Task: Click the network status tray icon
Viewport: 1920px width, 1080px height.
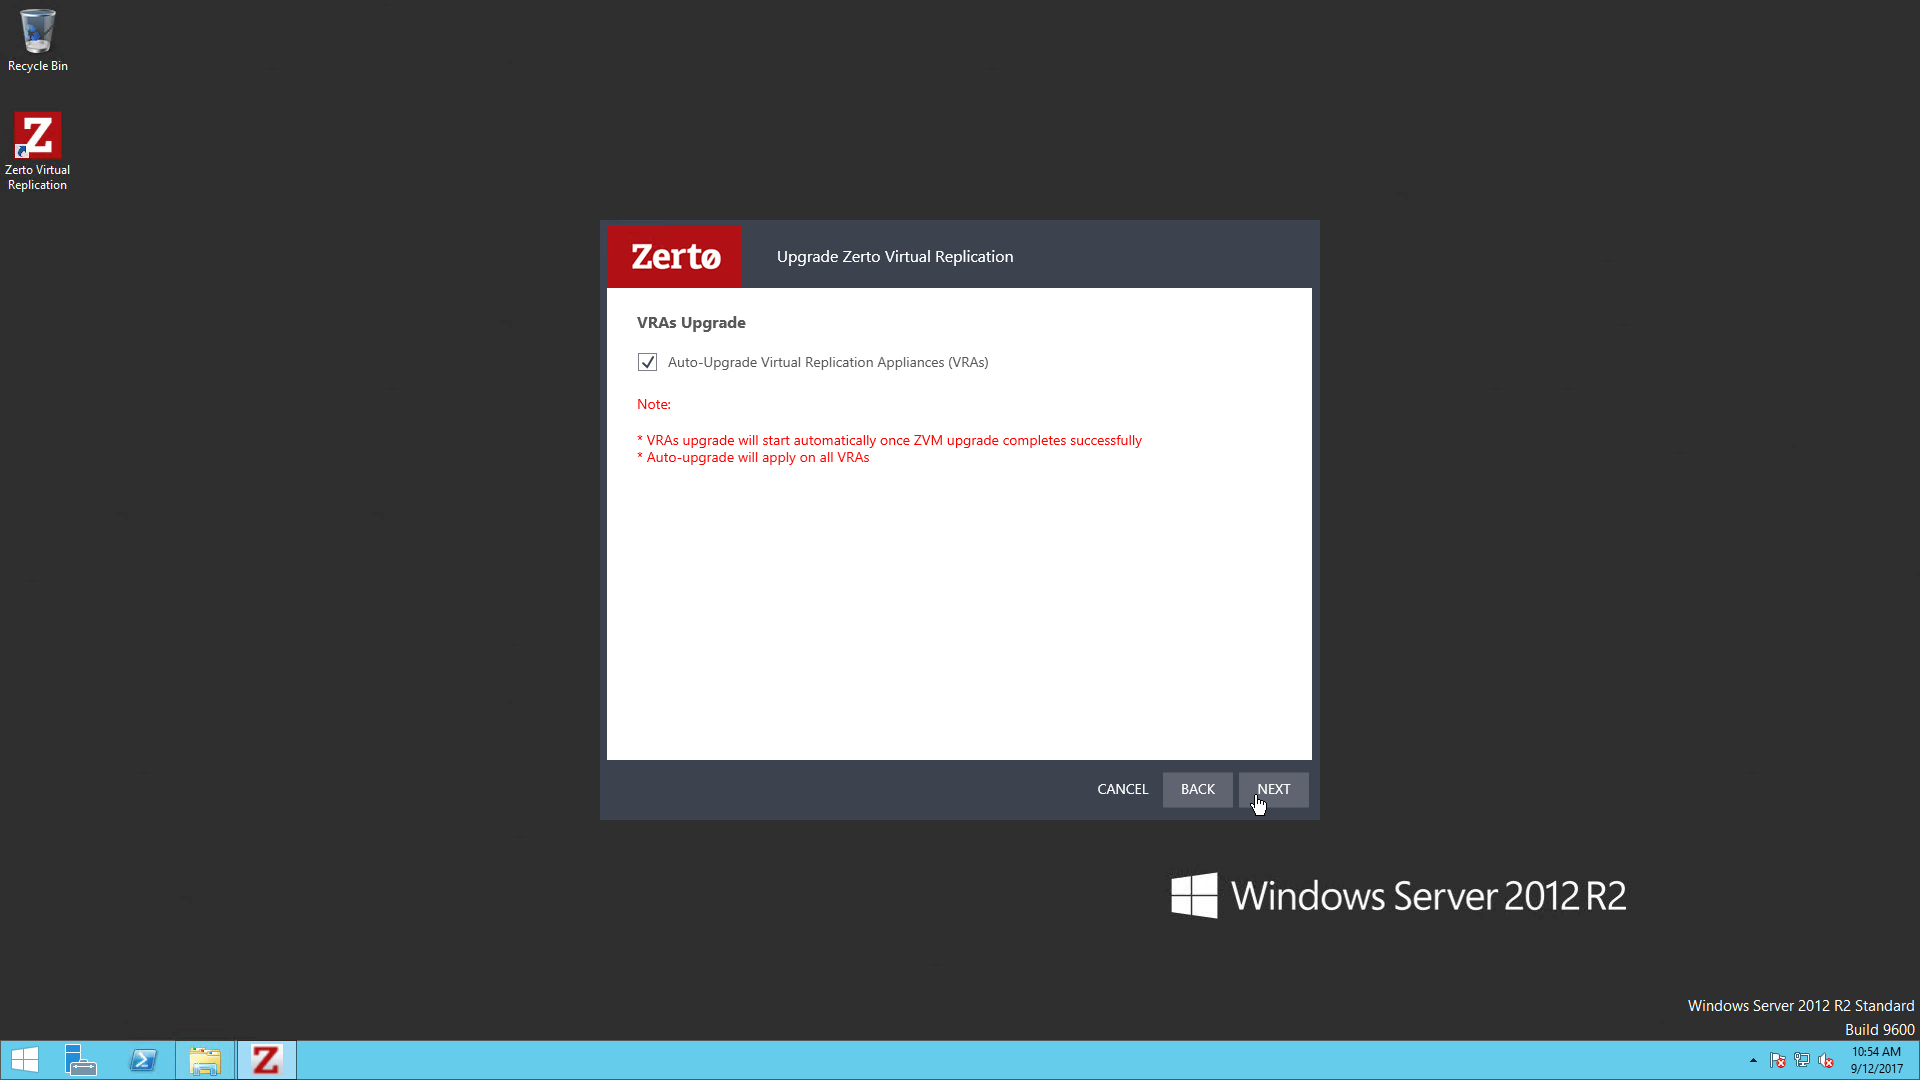Action: (1802, 1061)
